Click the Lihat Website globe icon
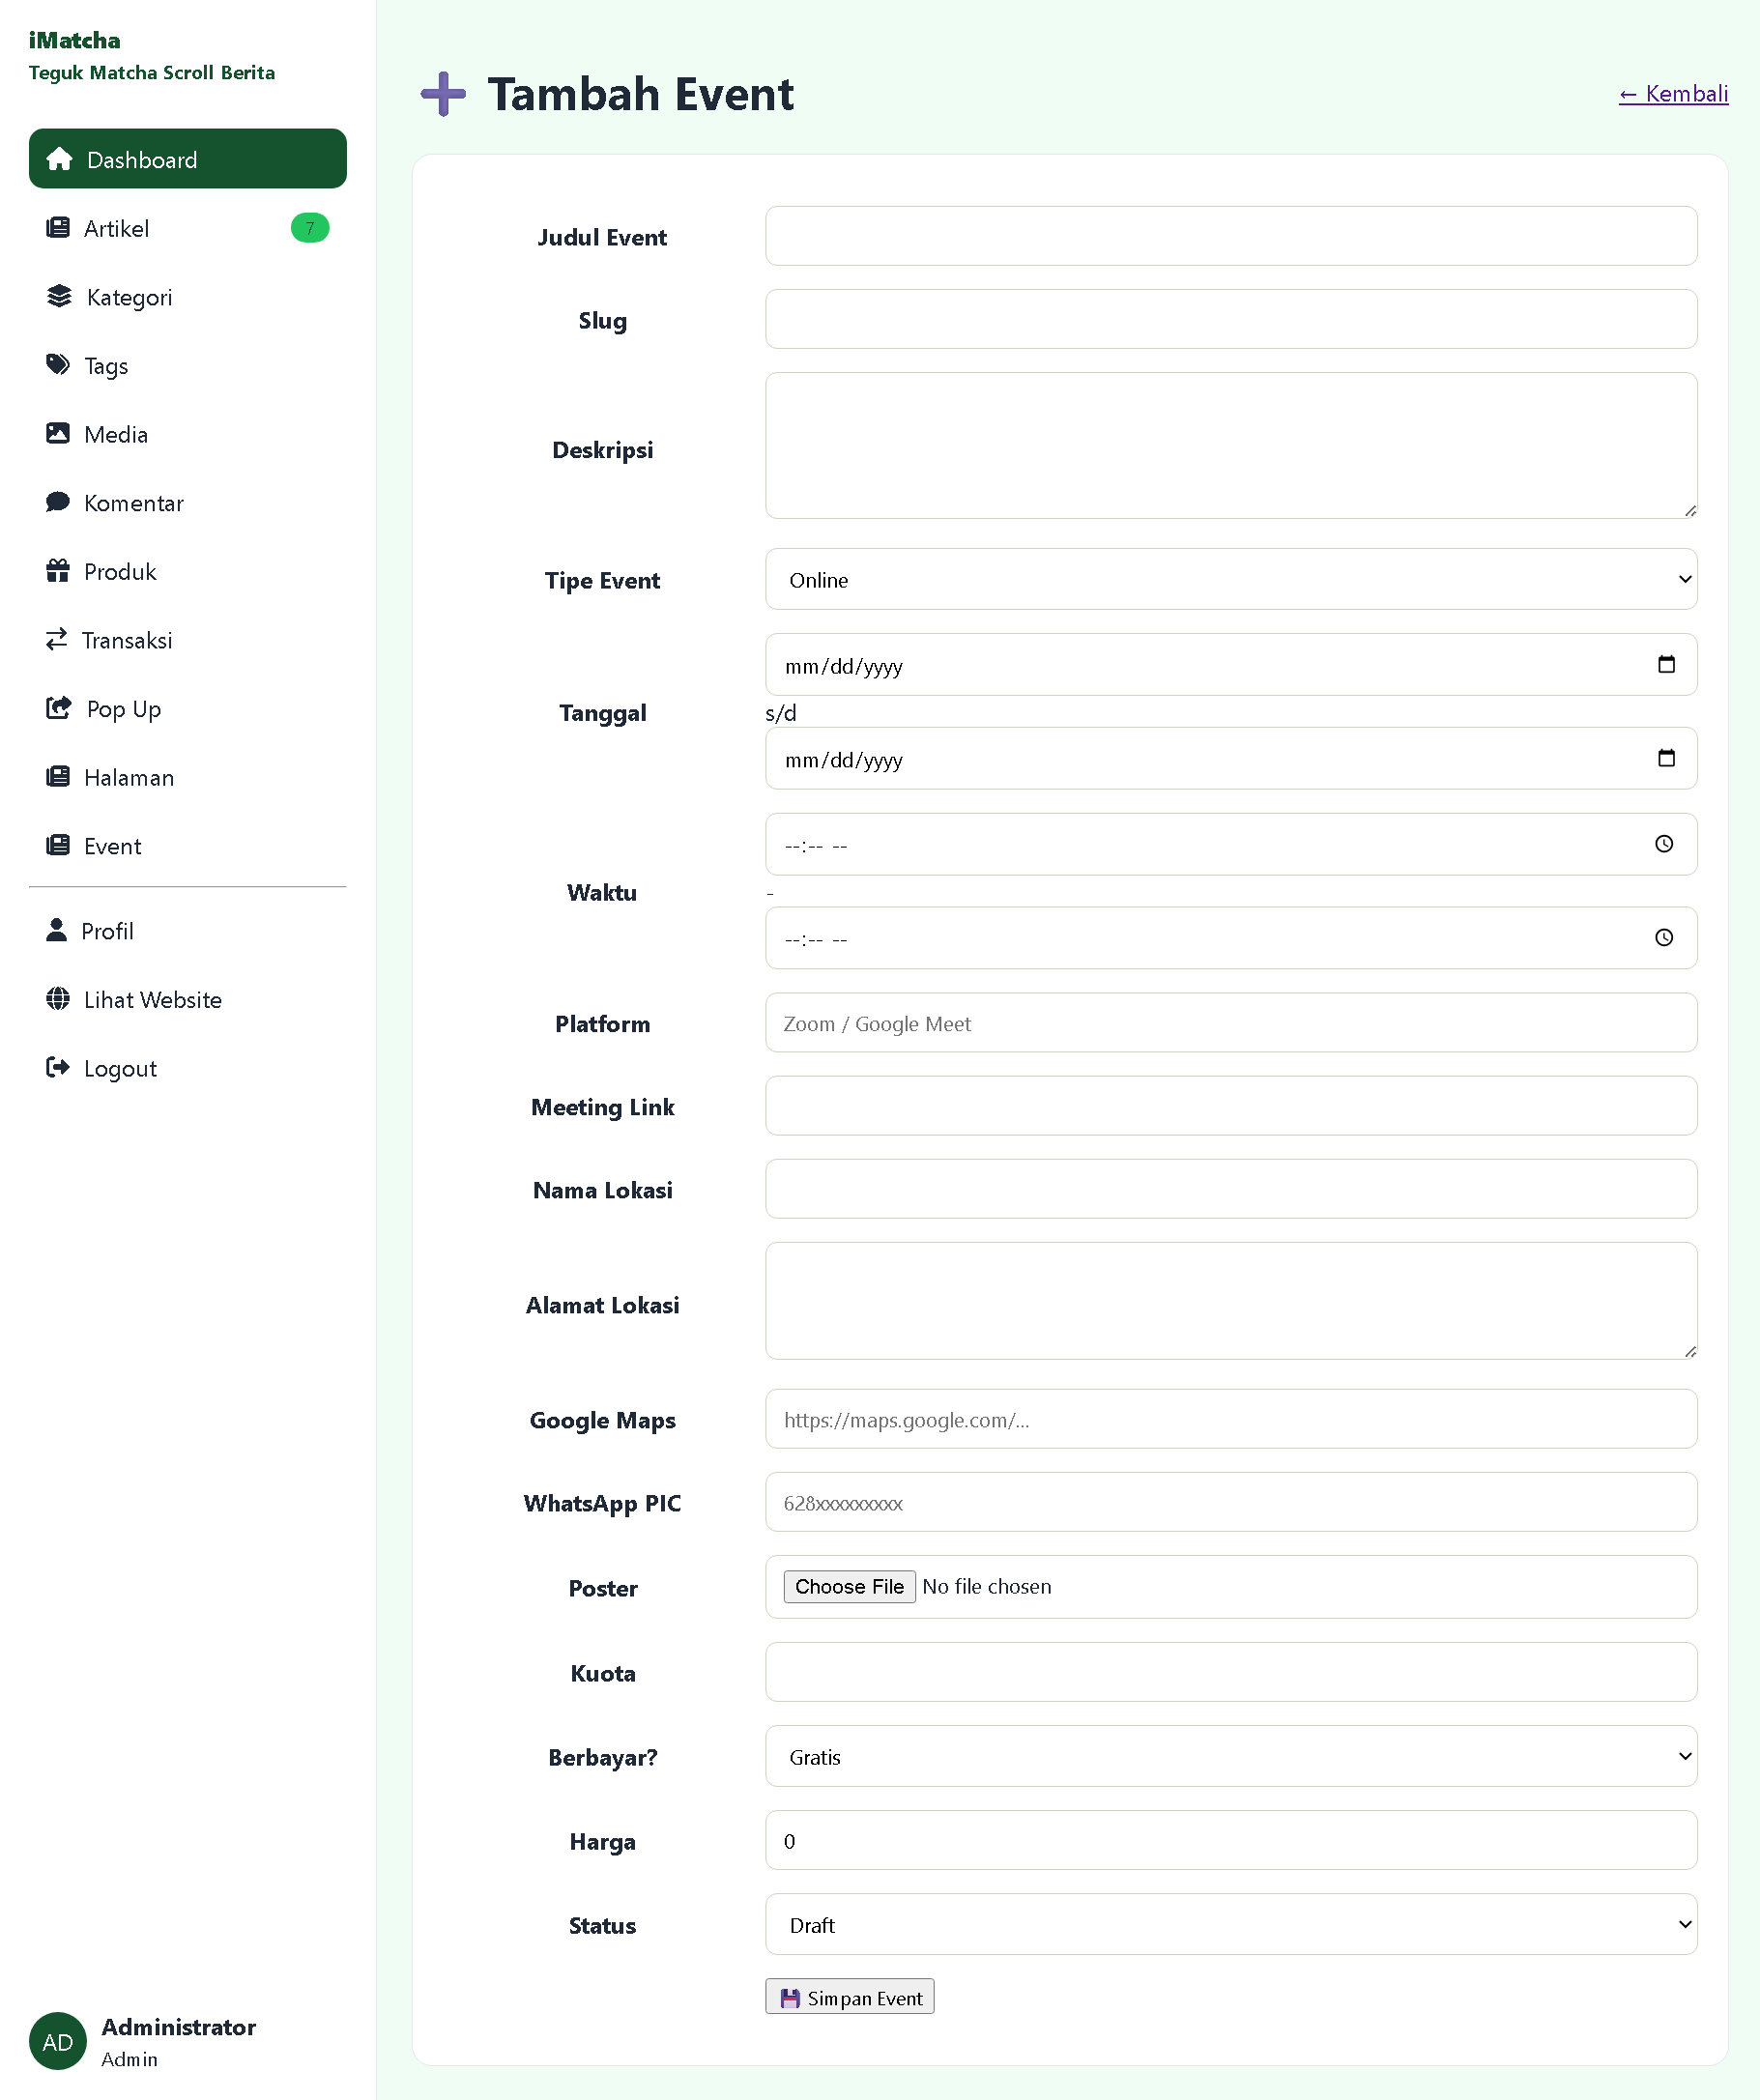Screen dimensions: 1760x2100 pos(58,999)
